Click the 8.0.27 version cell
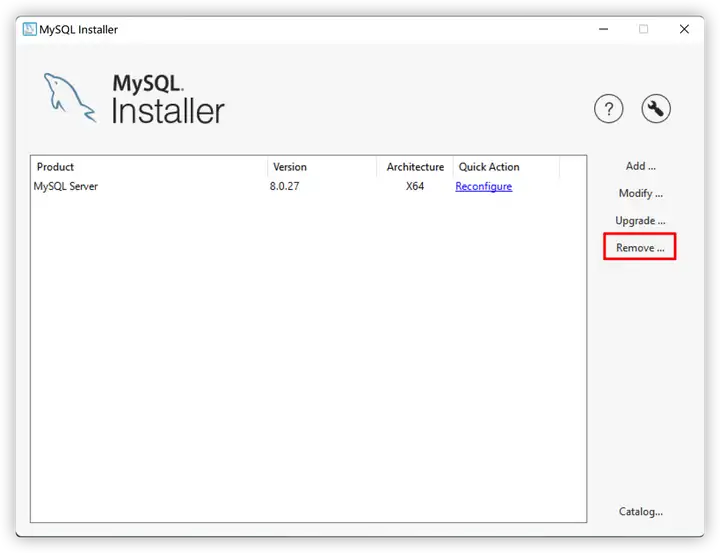Image resolution: width=720 pixels, height=553 pixels. tap(284, 186)
